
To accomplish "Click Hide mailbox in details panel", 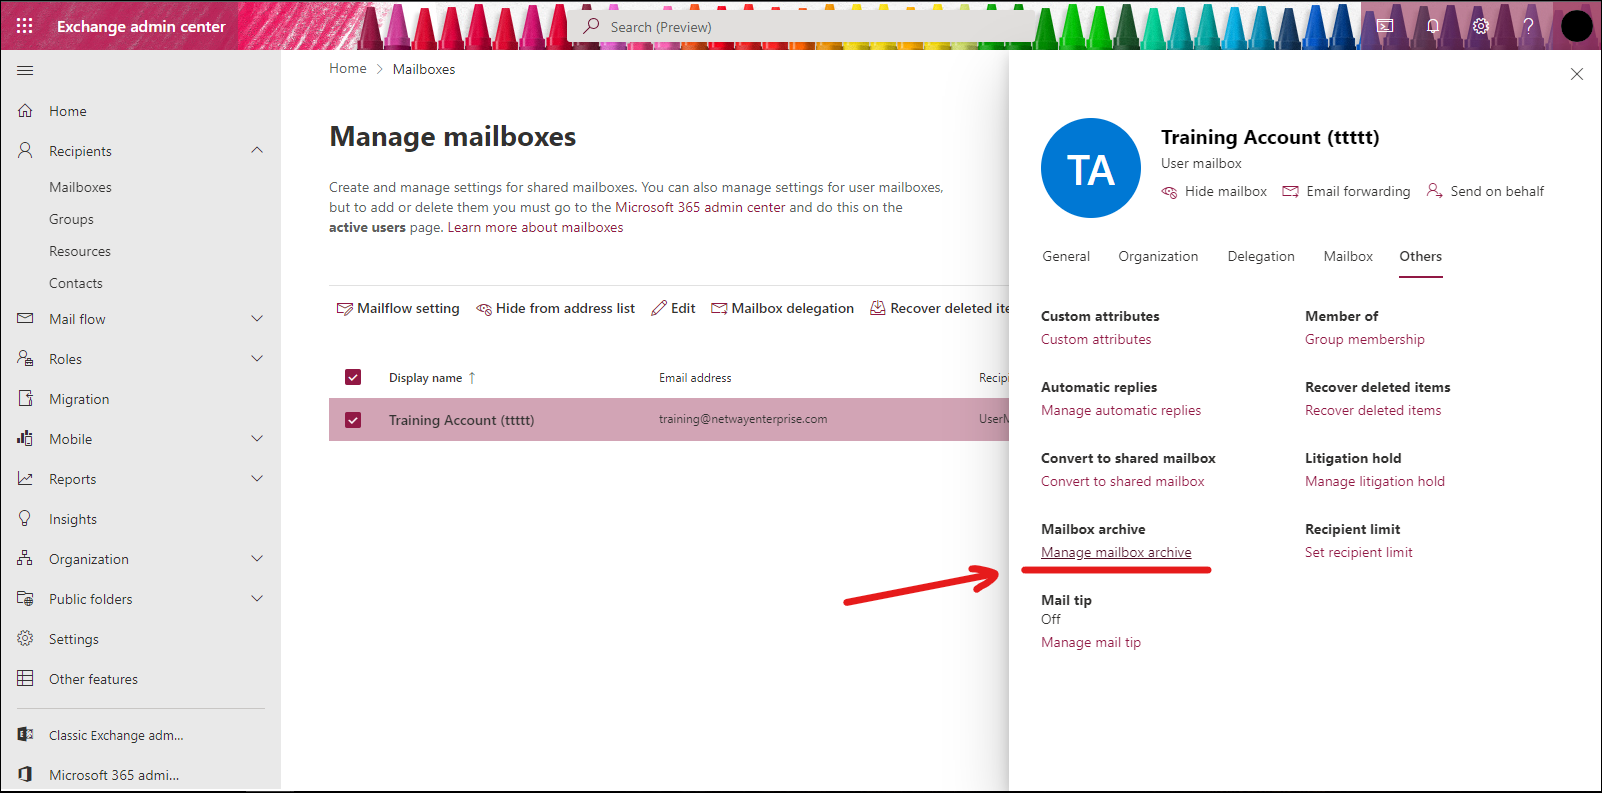I will 1214,191.
